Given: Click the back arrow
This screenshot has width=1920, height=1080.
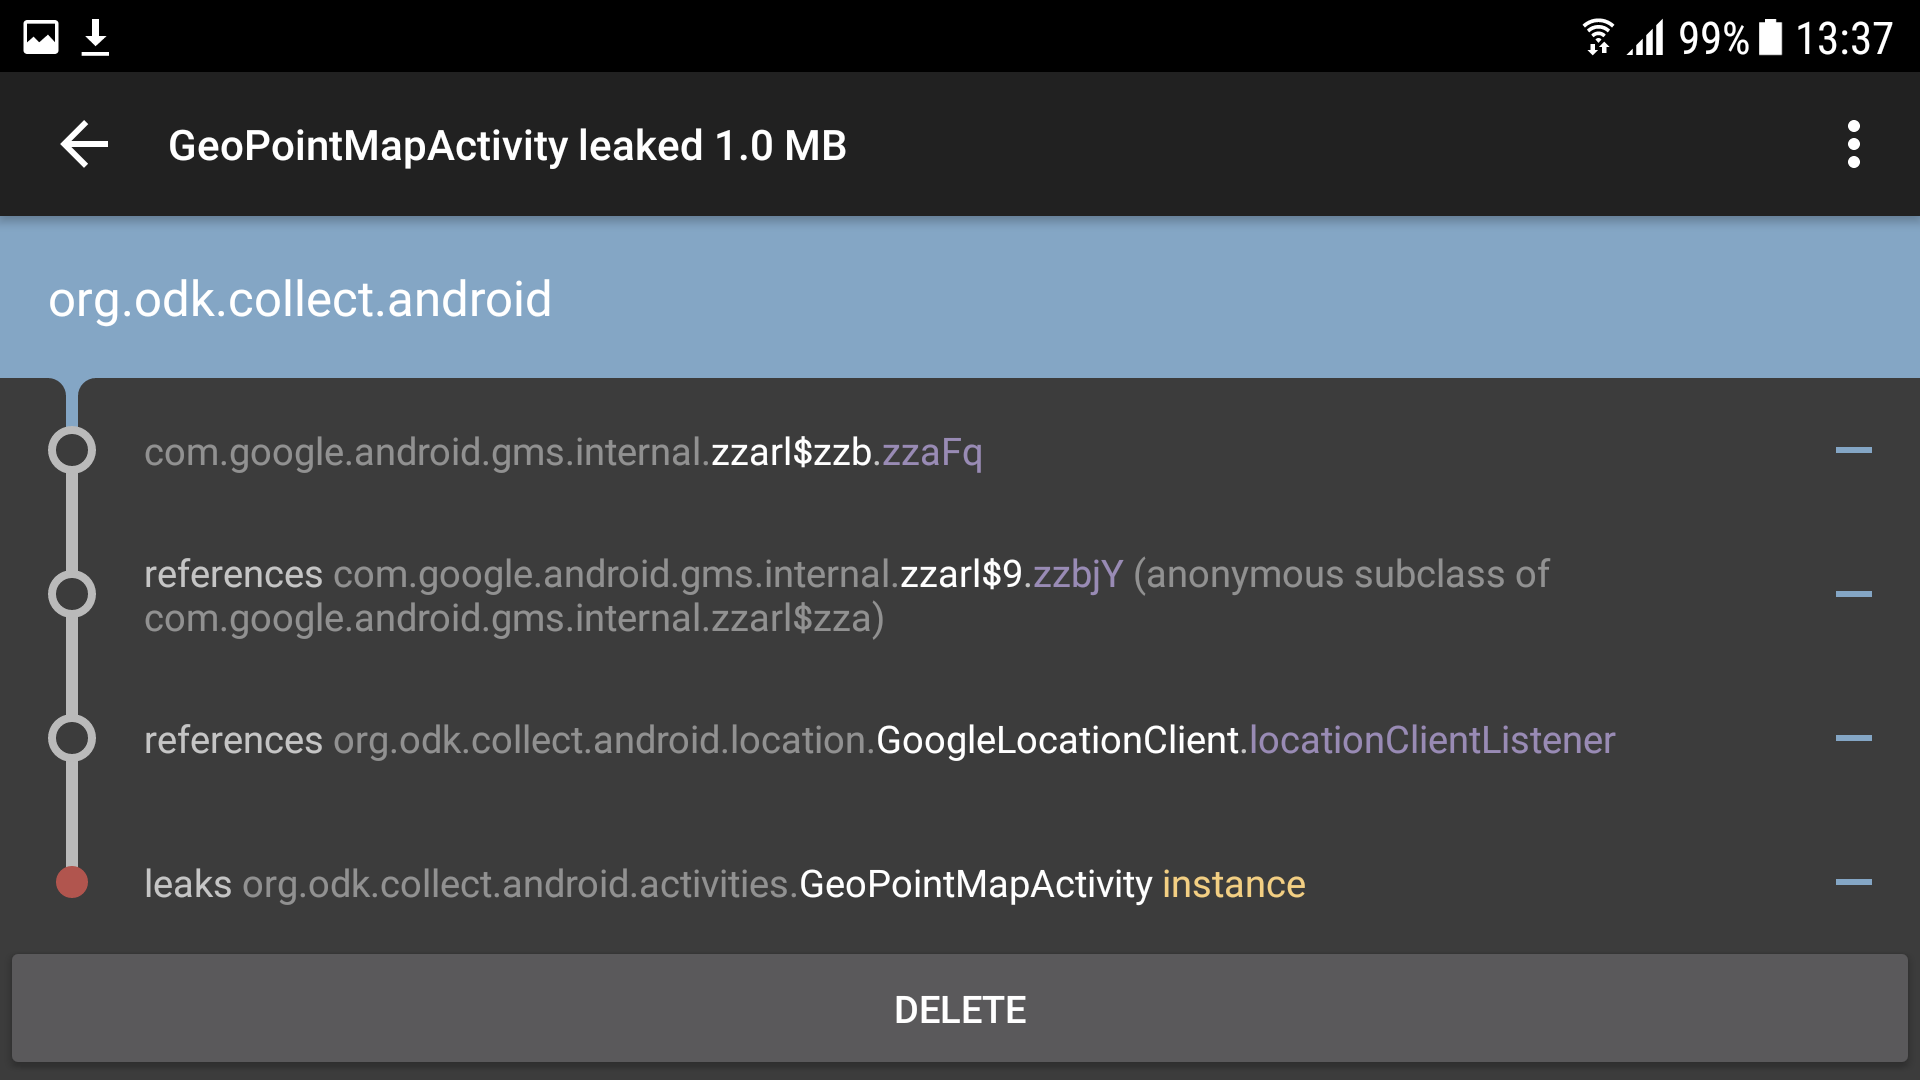Looking at the screenshot, I should [84, 144].
